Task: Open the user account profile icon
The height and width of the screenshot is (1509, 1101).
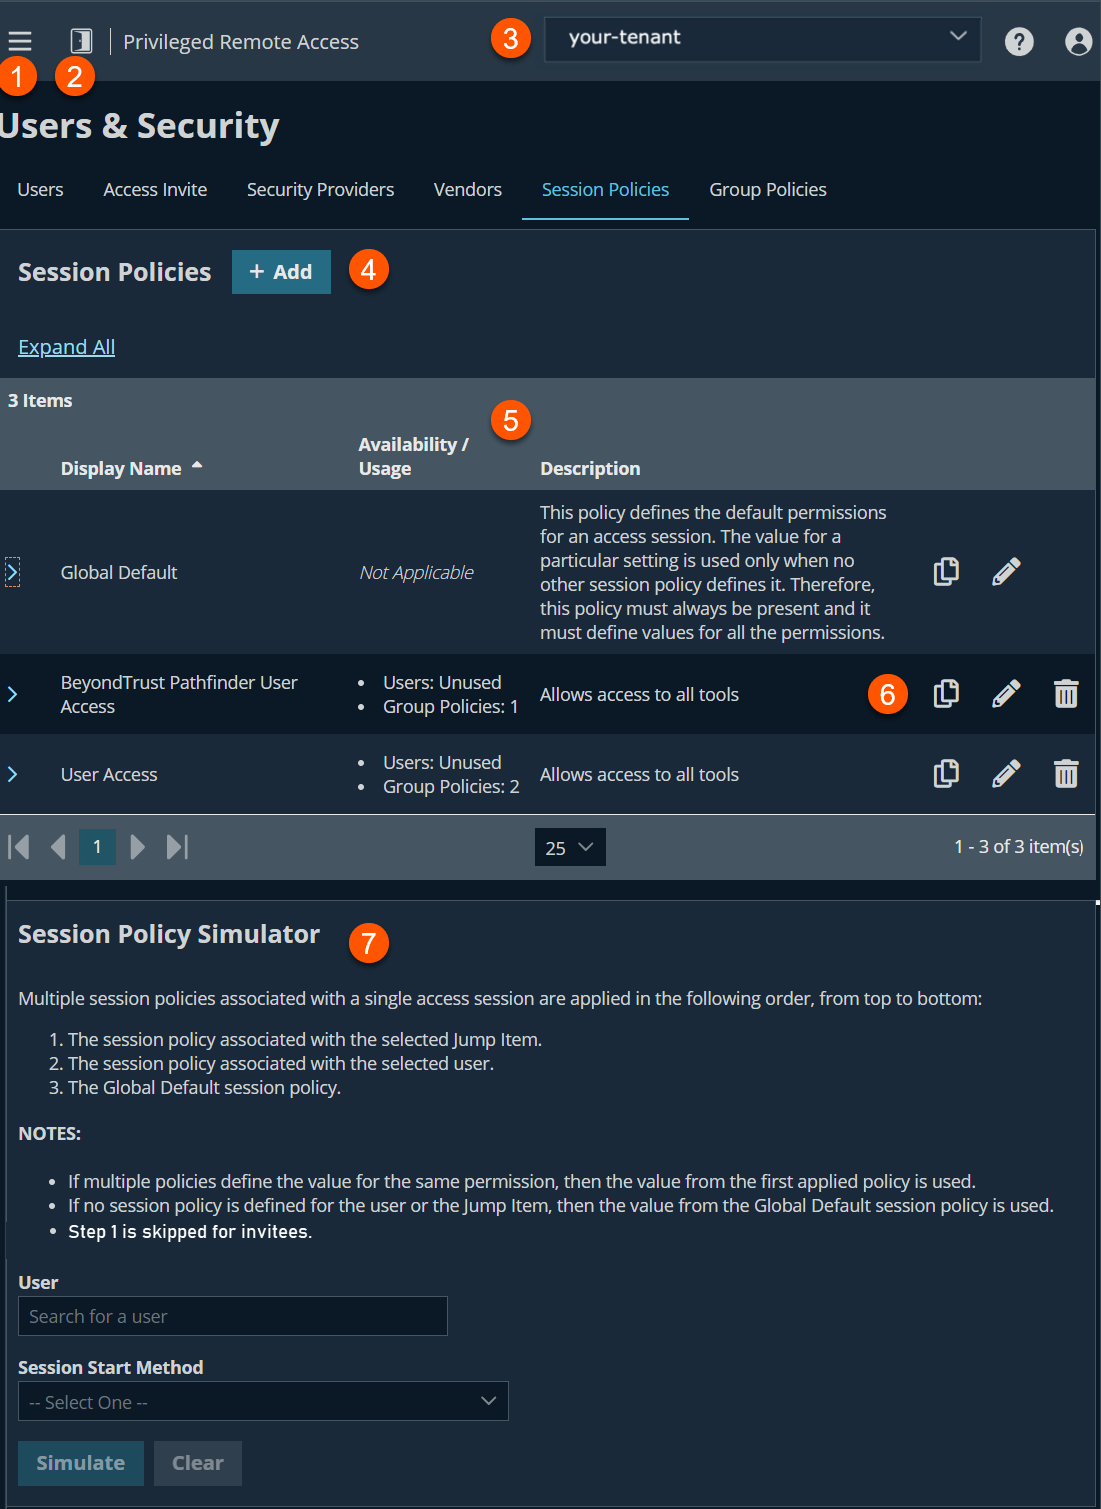Action: click(x=1078, y=41)
